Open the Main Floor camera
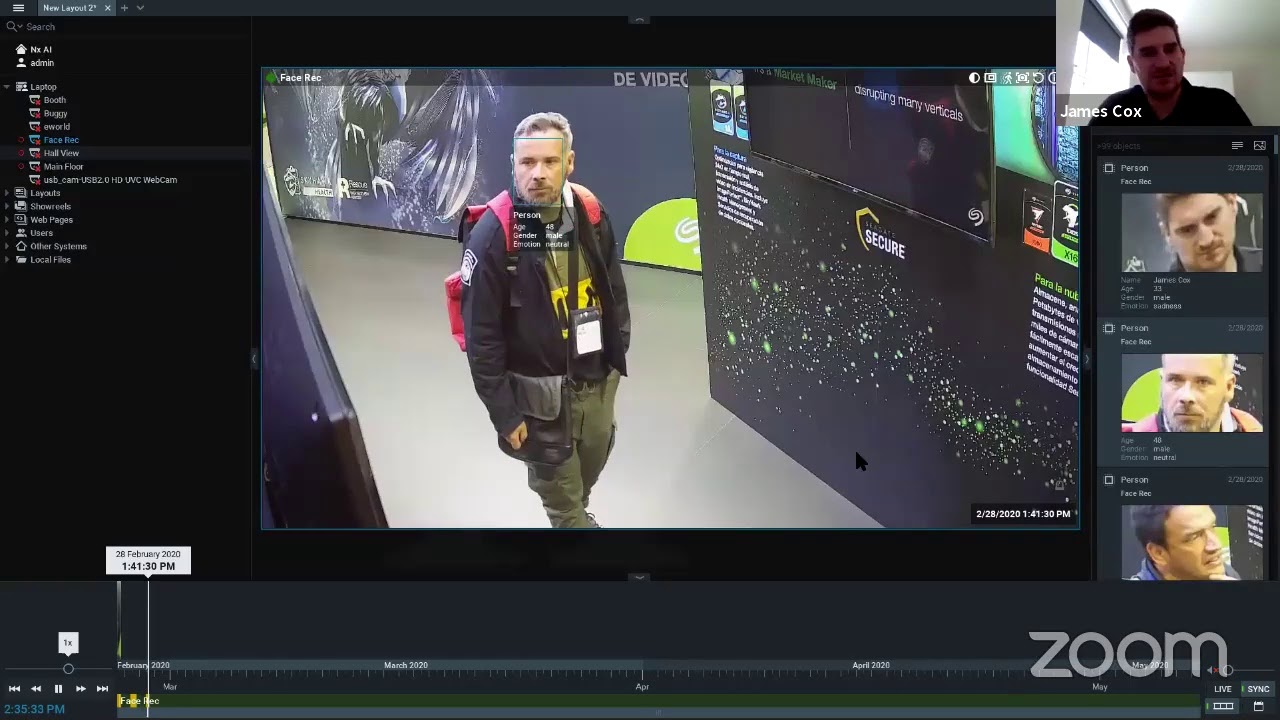This screenshot has width=1280, height=720. [63, 167]
